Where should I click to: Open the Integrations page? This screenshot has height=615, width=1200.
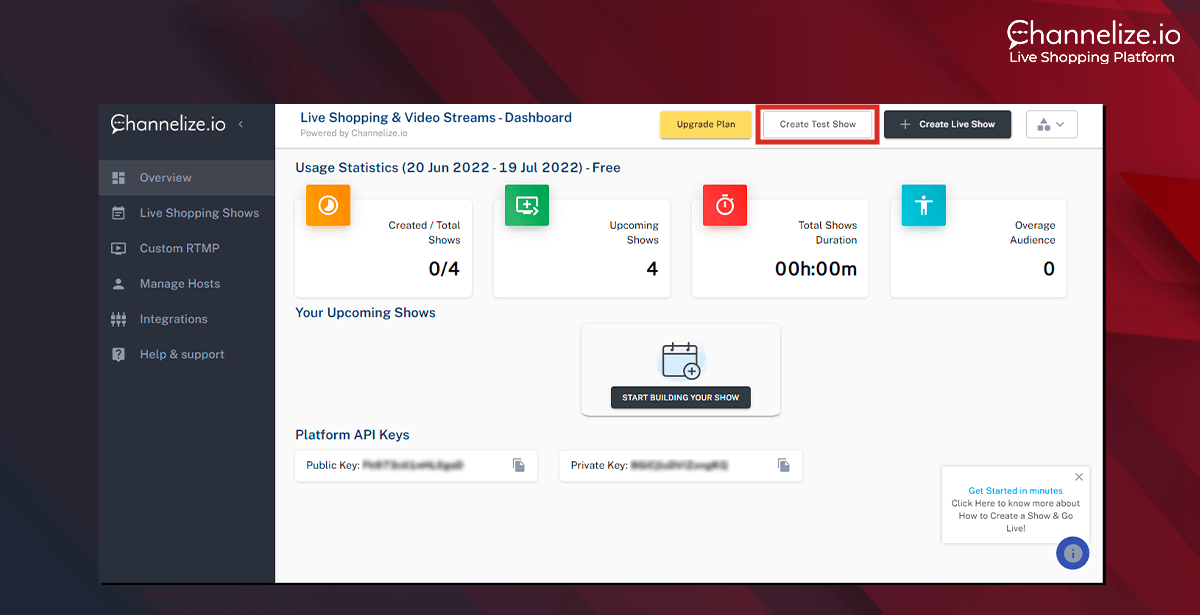click(x=186, y=319)
